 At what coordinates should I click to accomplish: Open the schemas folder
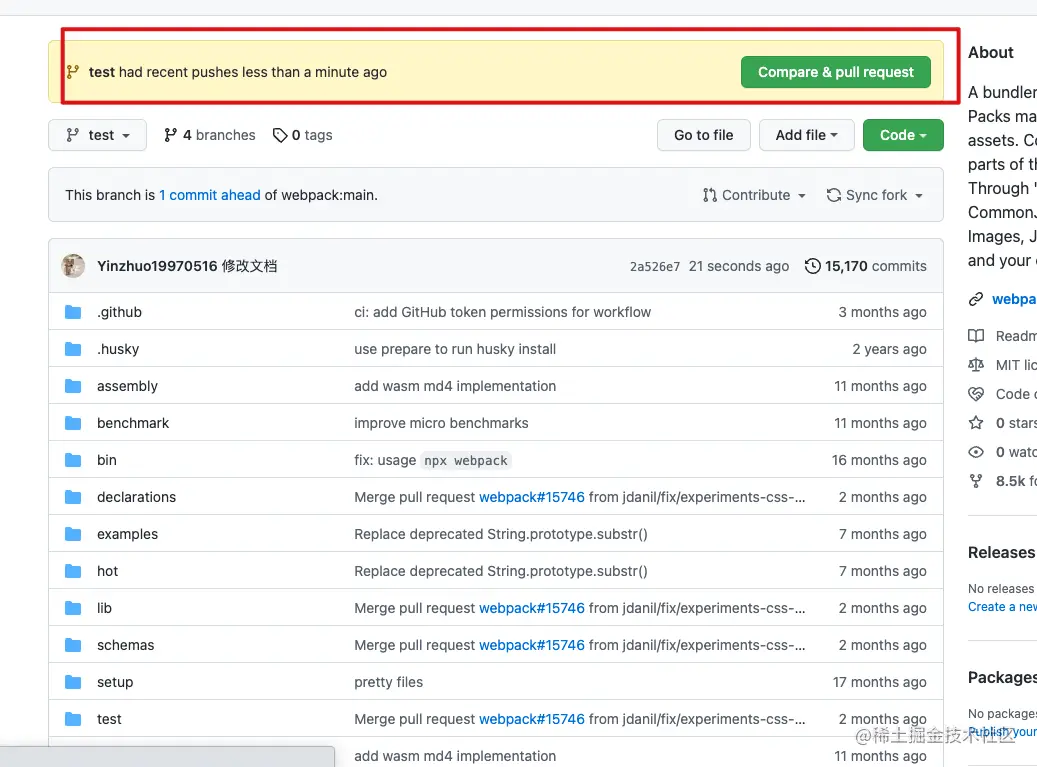click(126, 645)
